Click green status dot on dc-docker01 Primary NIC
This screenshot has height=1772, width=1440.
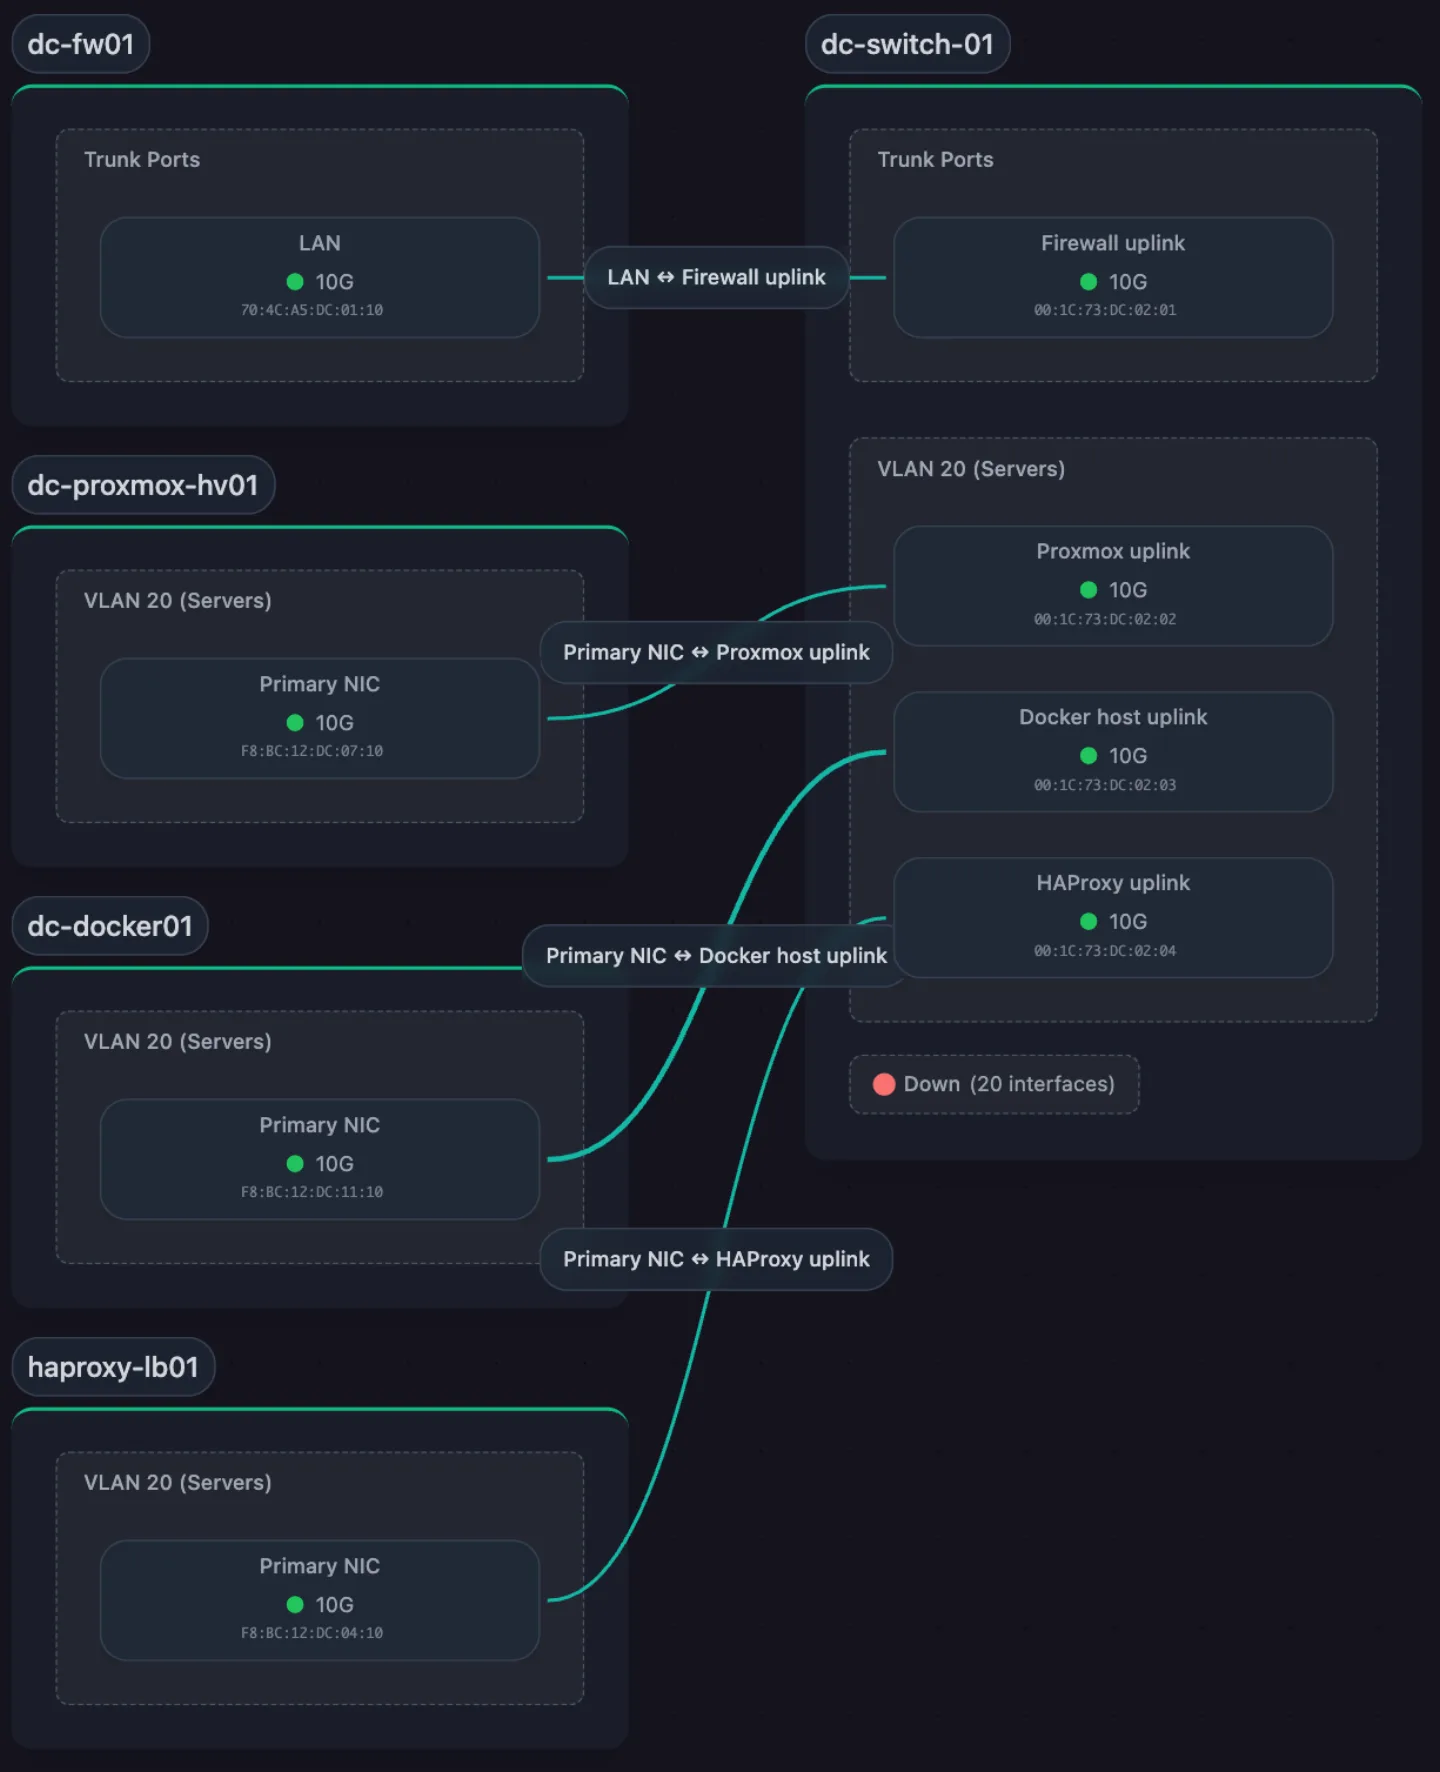coord(295,1163)
